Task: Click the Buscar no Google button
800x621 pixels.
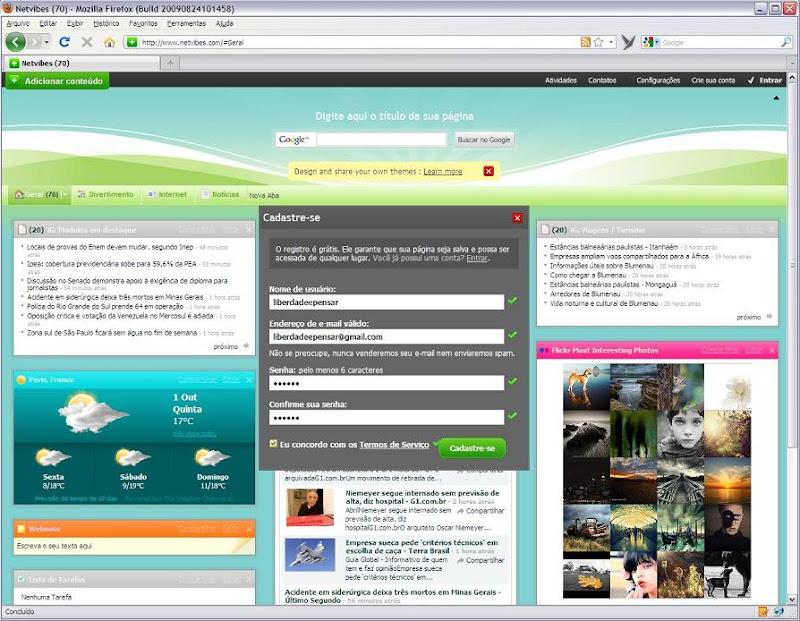Action: coord(484,139)
